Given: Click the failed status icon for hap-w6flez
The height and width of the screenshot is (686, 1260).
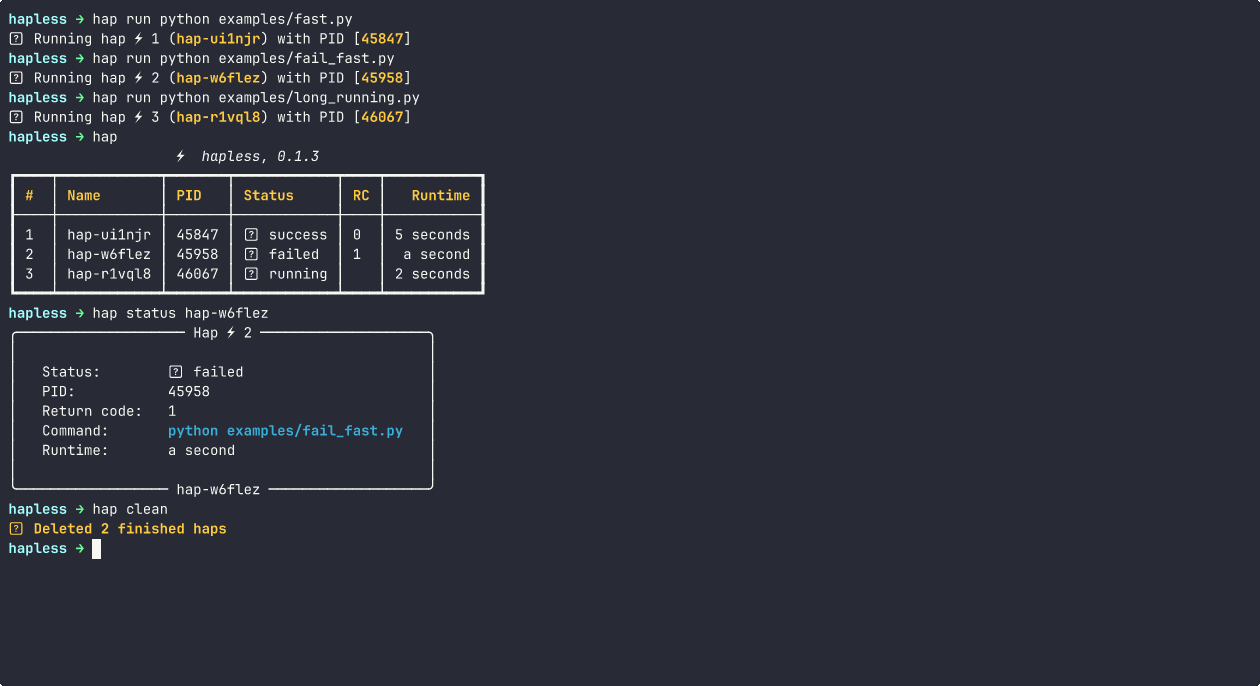Looking at the screenshot, I should click(251, 254).
